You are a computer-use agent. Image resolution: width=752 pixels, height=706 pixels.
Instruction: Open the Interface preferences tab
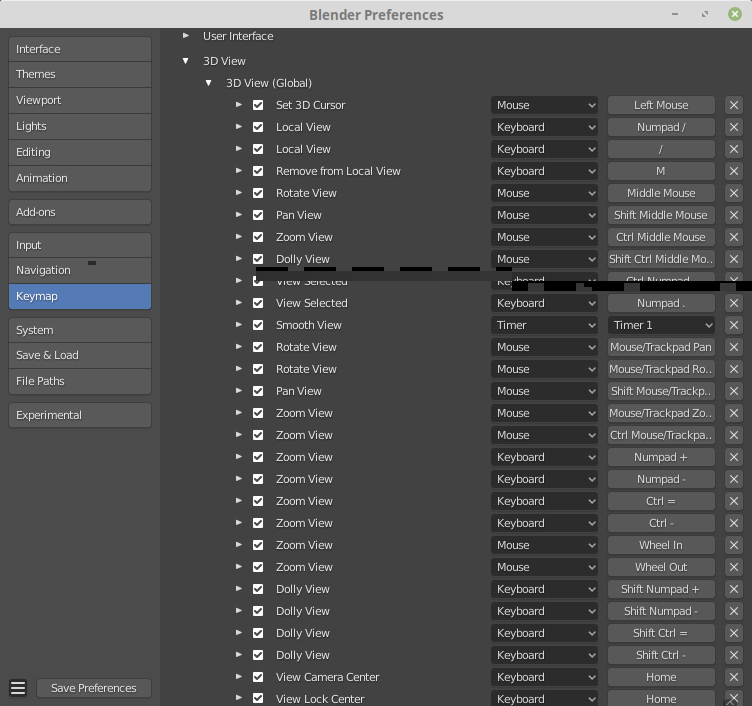80,49
